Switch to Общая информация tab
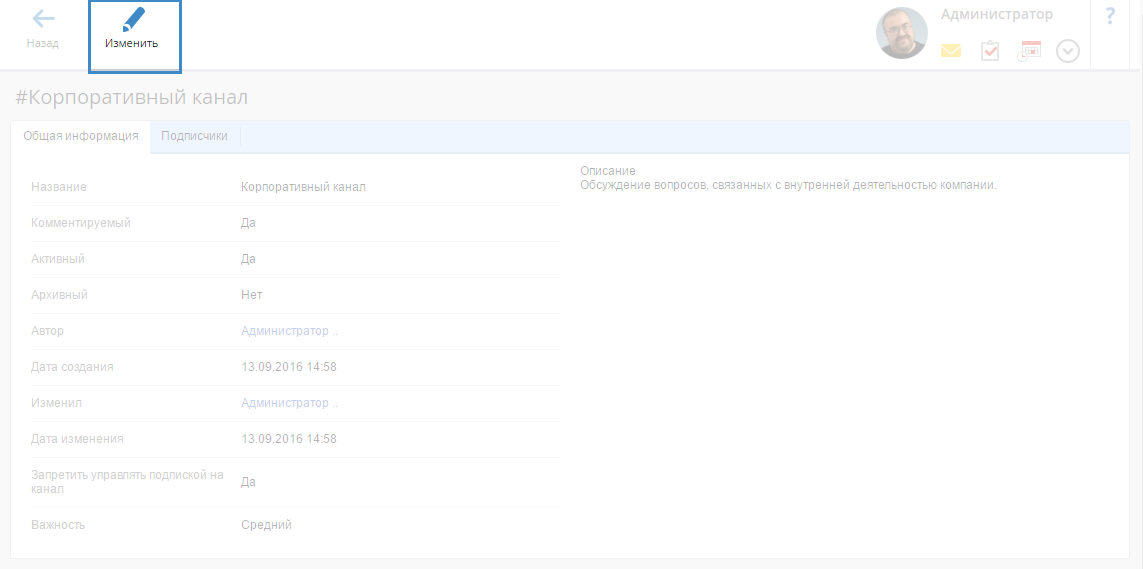The width and height of the screenshot is (1143, 569). pyautogui.click(x=81, y=136)
